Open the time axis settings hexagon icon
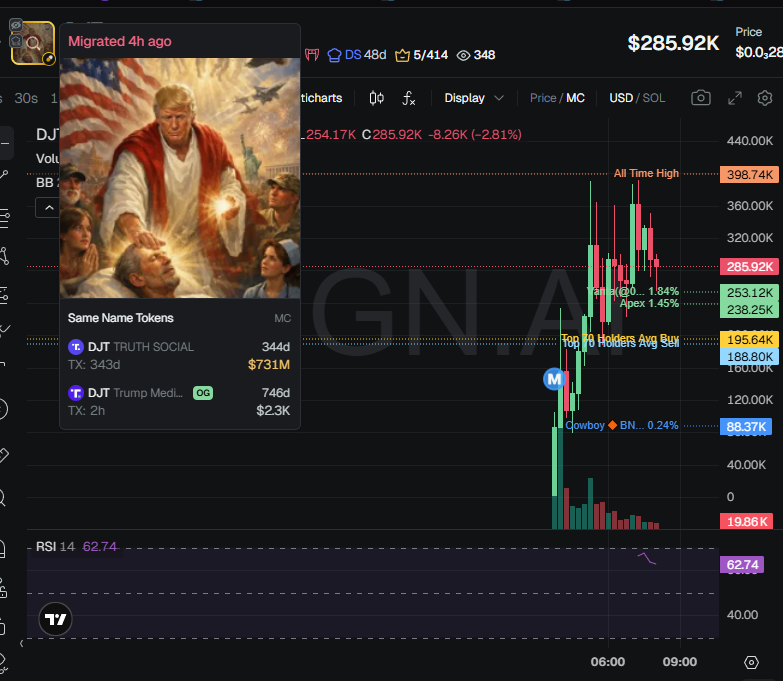This screenshot has width=783, height=681. click(x=751, y=663)
